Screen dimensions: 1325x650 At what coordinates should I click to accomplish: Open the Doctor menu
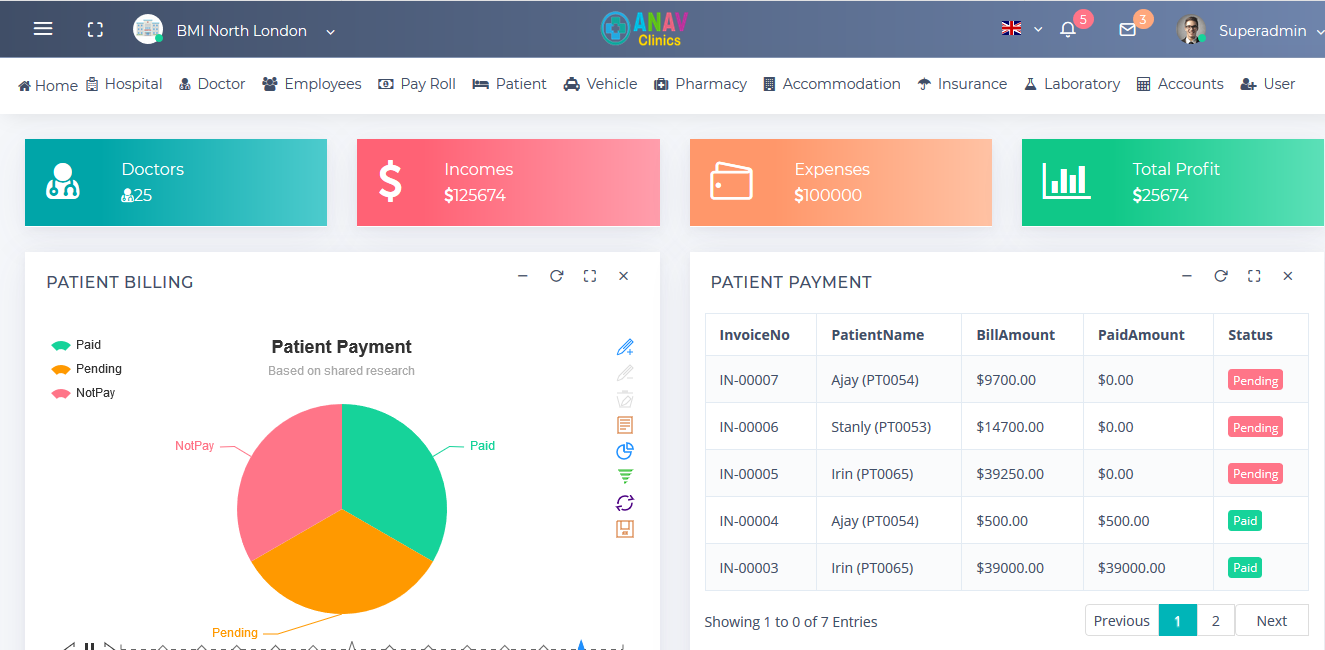[x=212, y=84]
